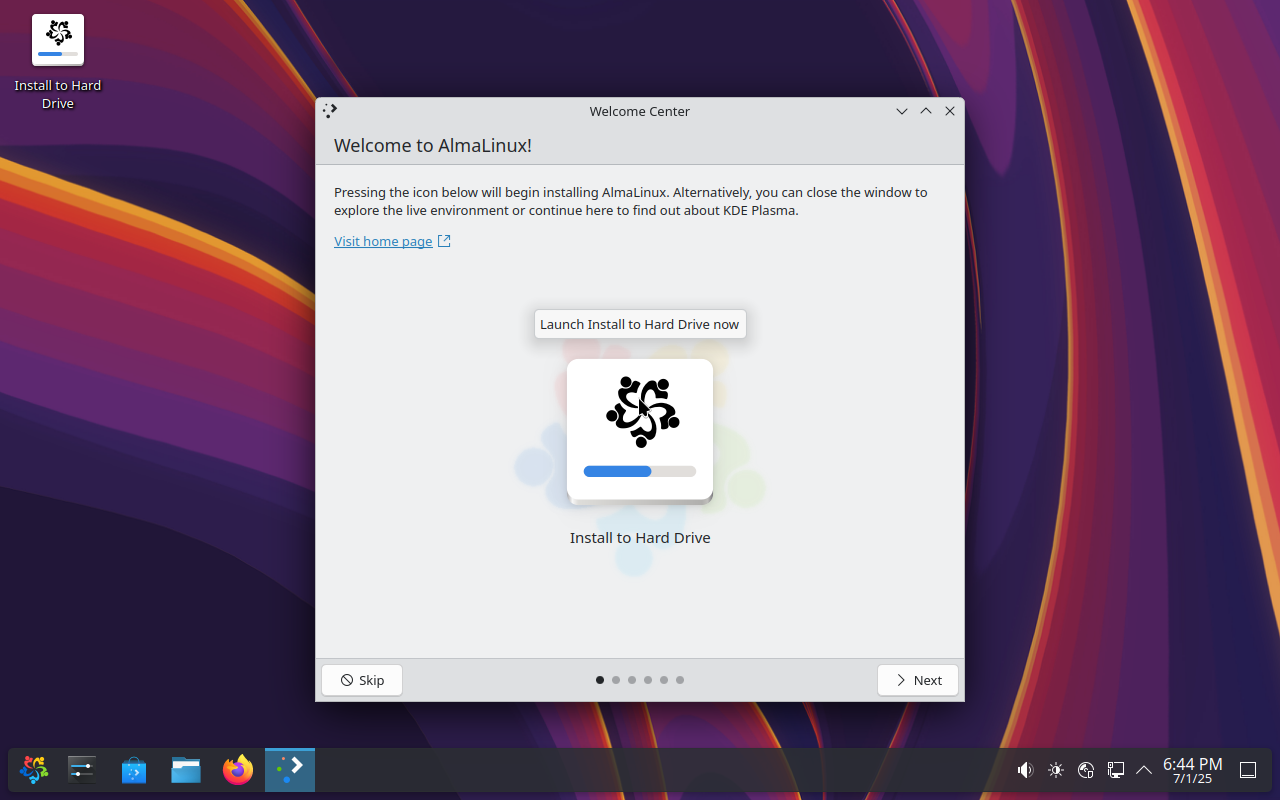Launch the Discover software store
This screenshot has height=800, width=1280.
pos(134,770)
